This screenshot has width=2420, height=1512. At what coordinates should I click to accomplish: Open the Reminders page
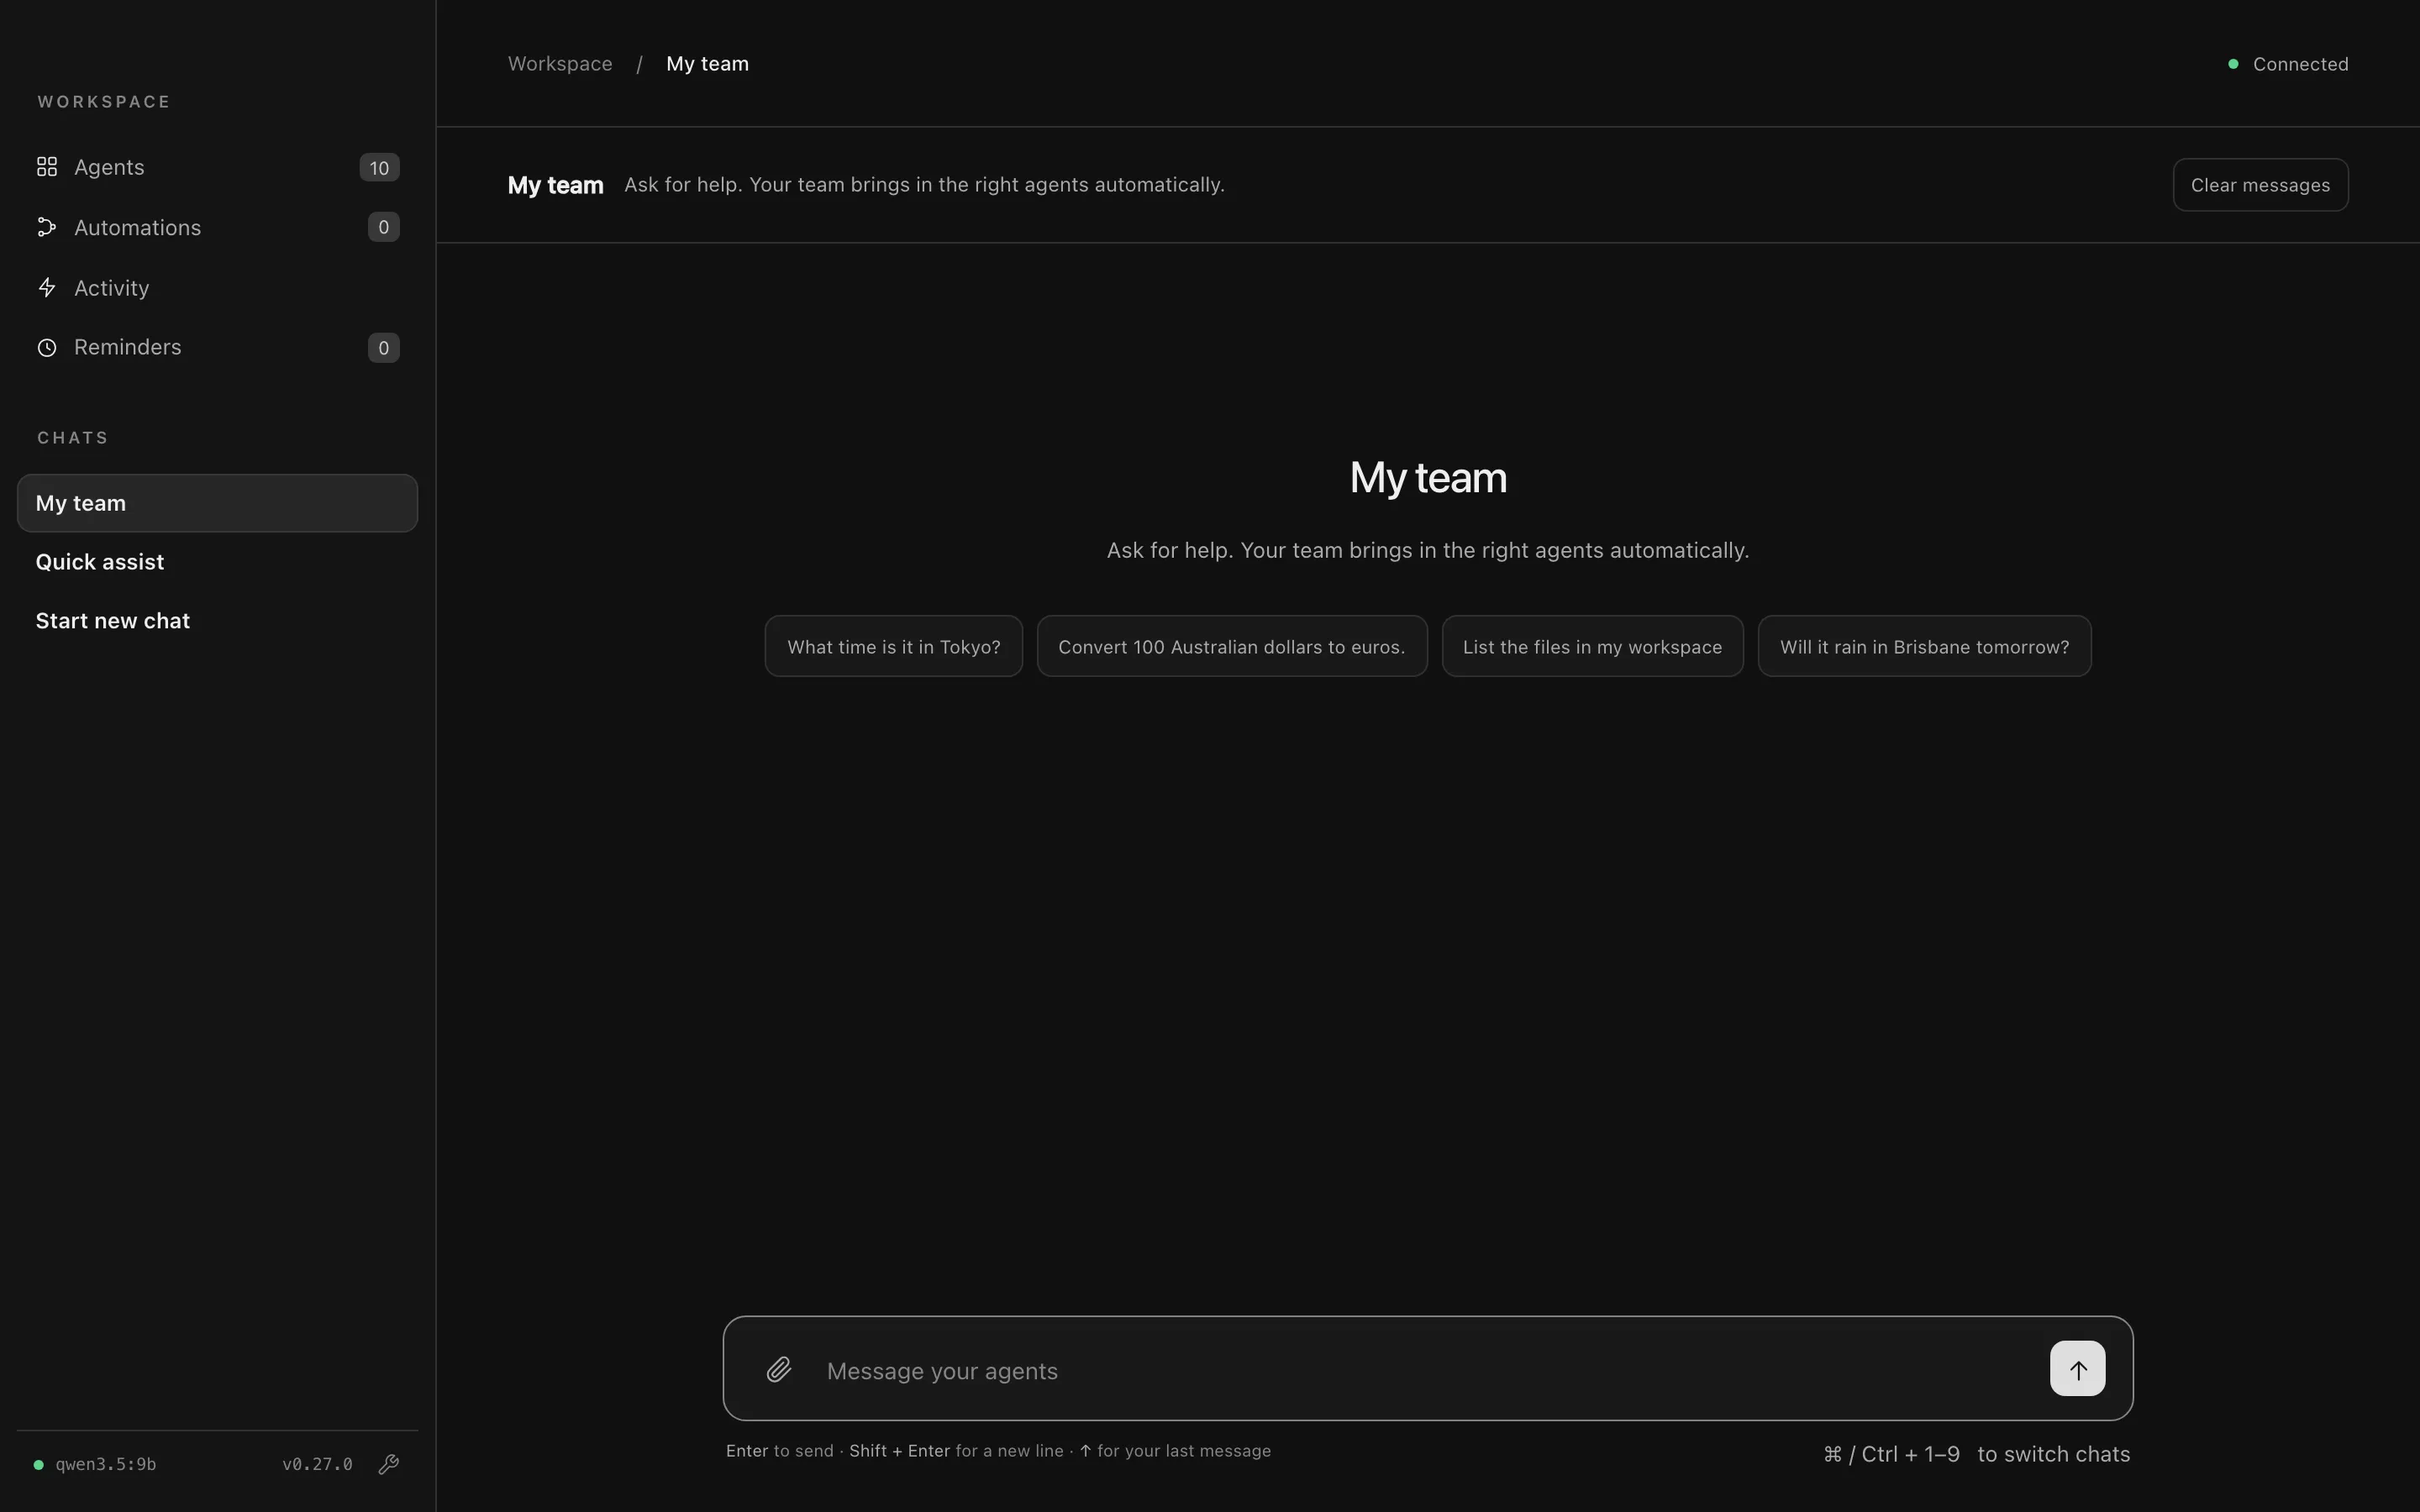[217, 348]
